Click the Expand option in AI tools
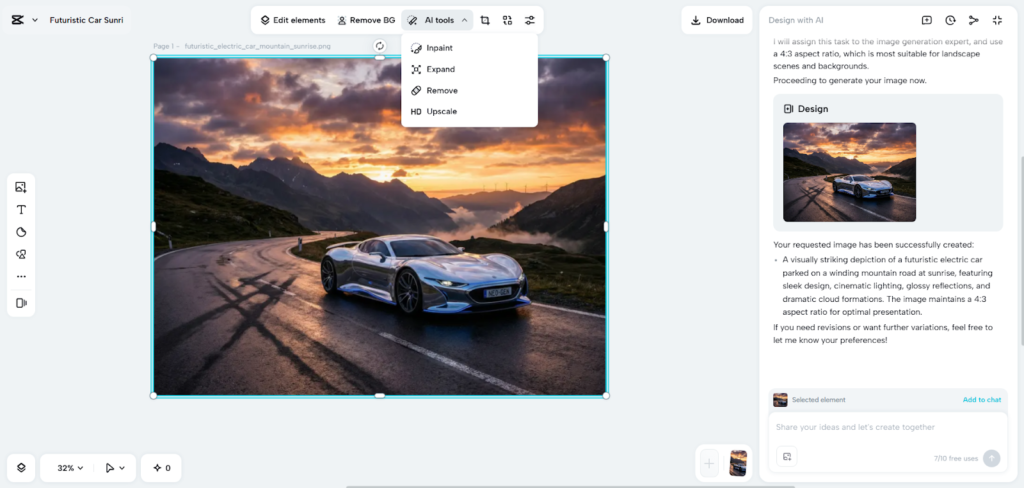Screen dimensions: 1024x488 439,69
